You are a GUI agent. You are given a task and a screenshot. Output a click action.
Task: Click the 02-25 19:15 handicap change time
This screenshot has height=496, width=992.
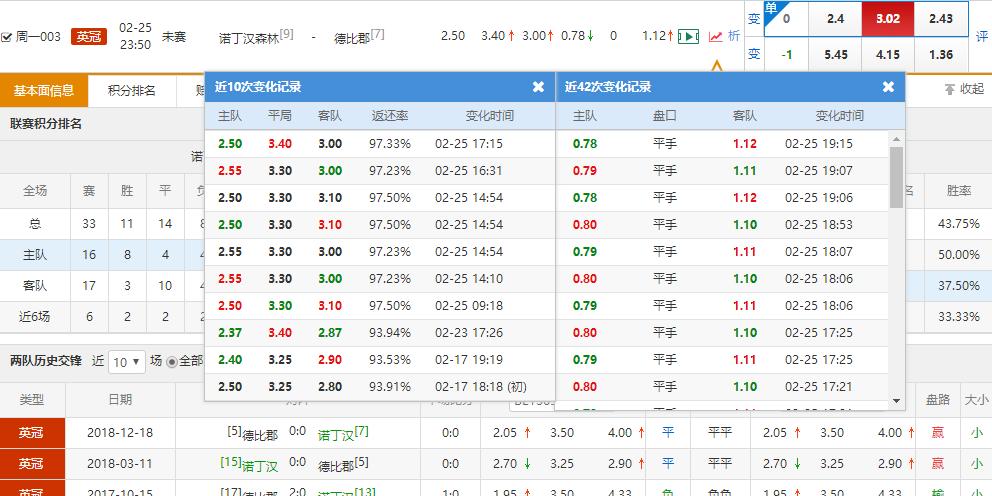[x=819, y=144]
